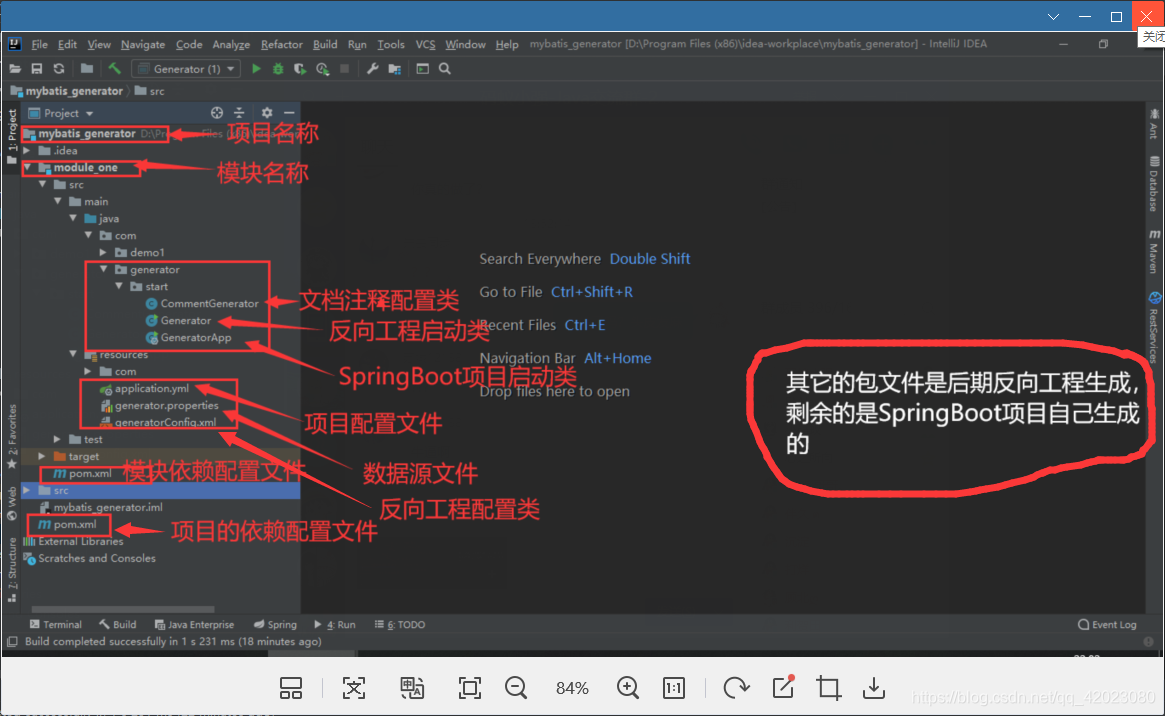Screen dimensions: 1165x716
Task: Click the 84% zoom level display
Action: click(572, 689)
